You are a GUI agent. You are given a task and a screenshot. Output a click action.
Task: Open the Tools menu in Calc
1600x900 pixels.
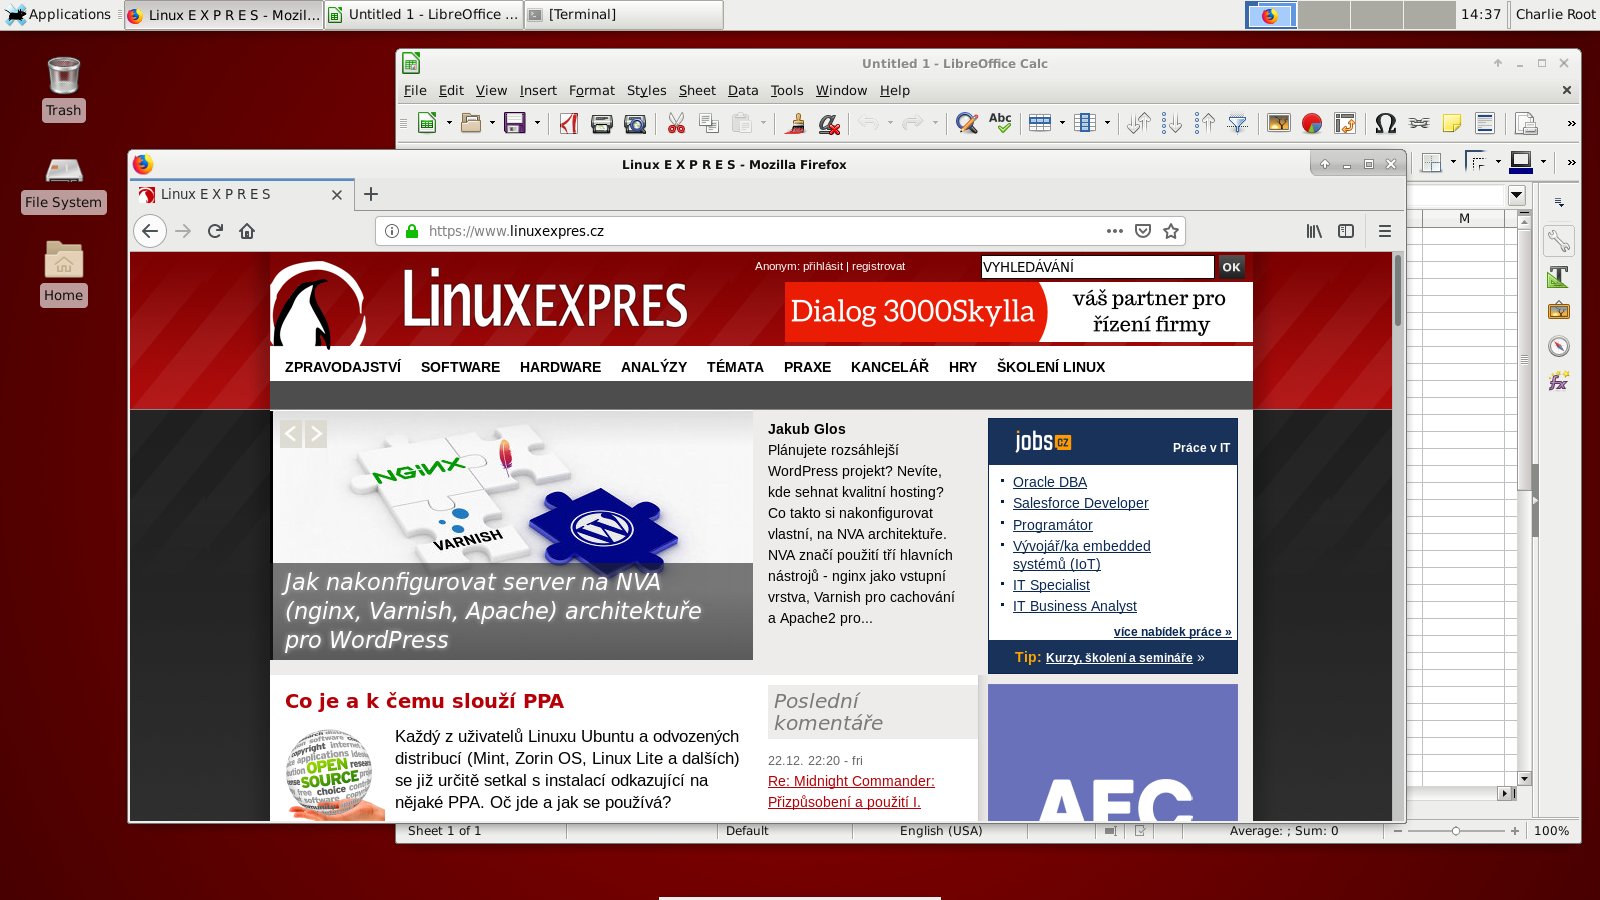[787, 90]
